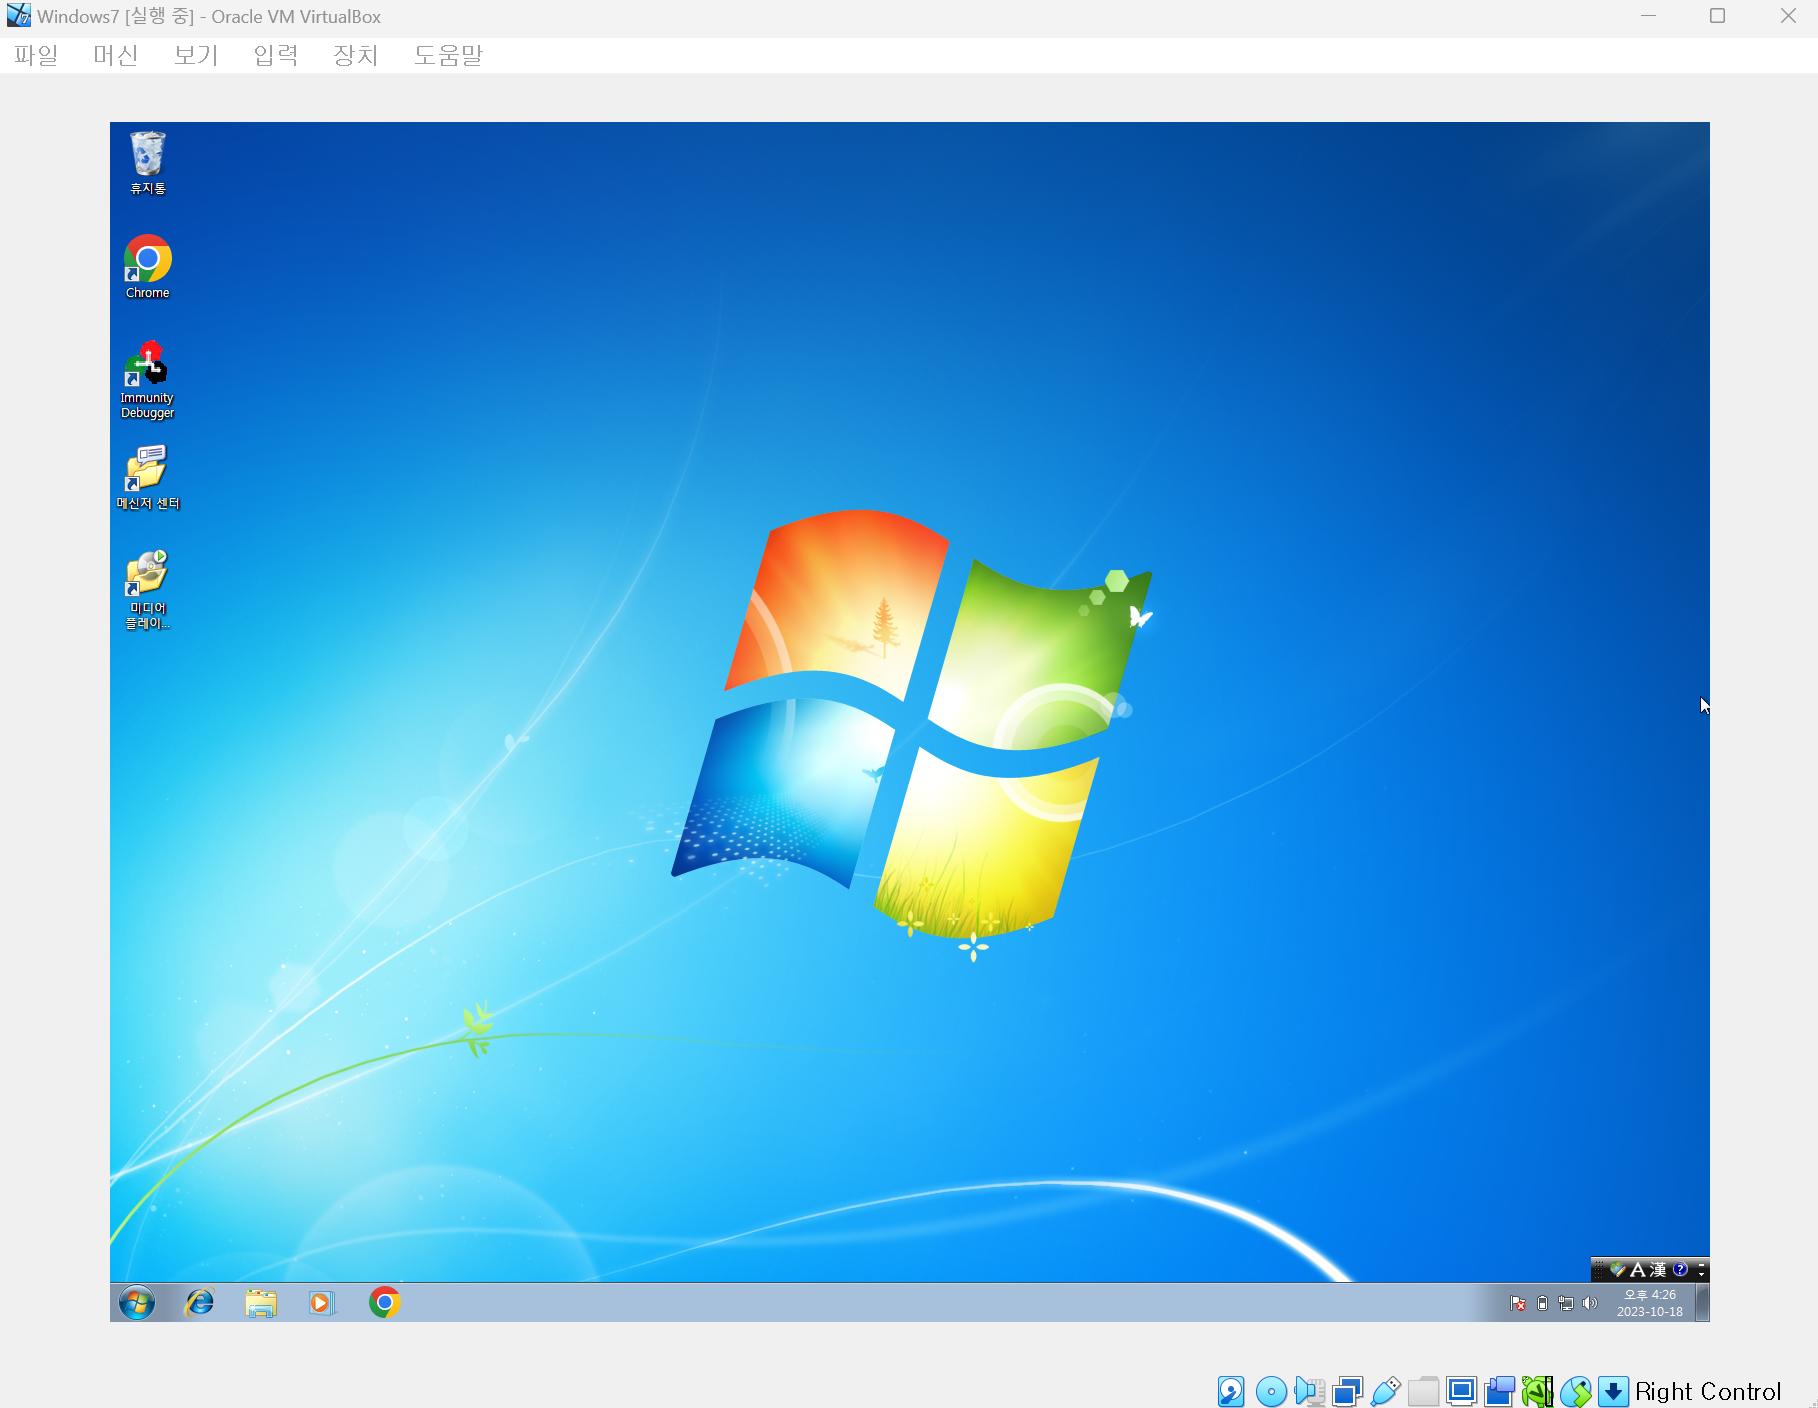Viewport: 1818px width, 1408px height.
Task: Click the Show Desktop button
Action: 1702,1302
